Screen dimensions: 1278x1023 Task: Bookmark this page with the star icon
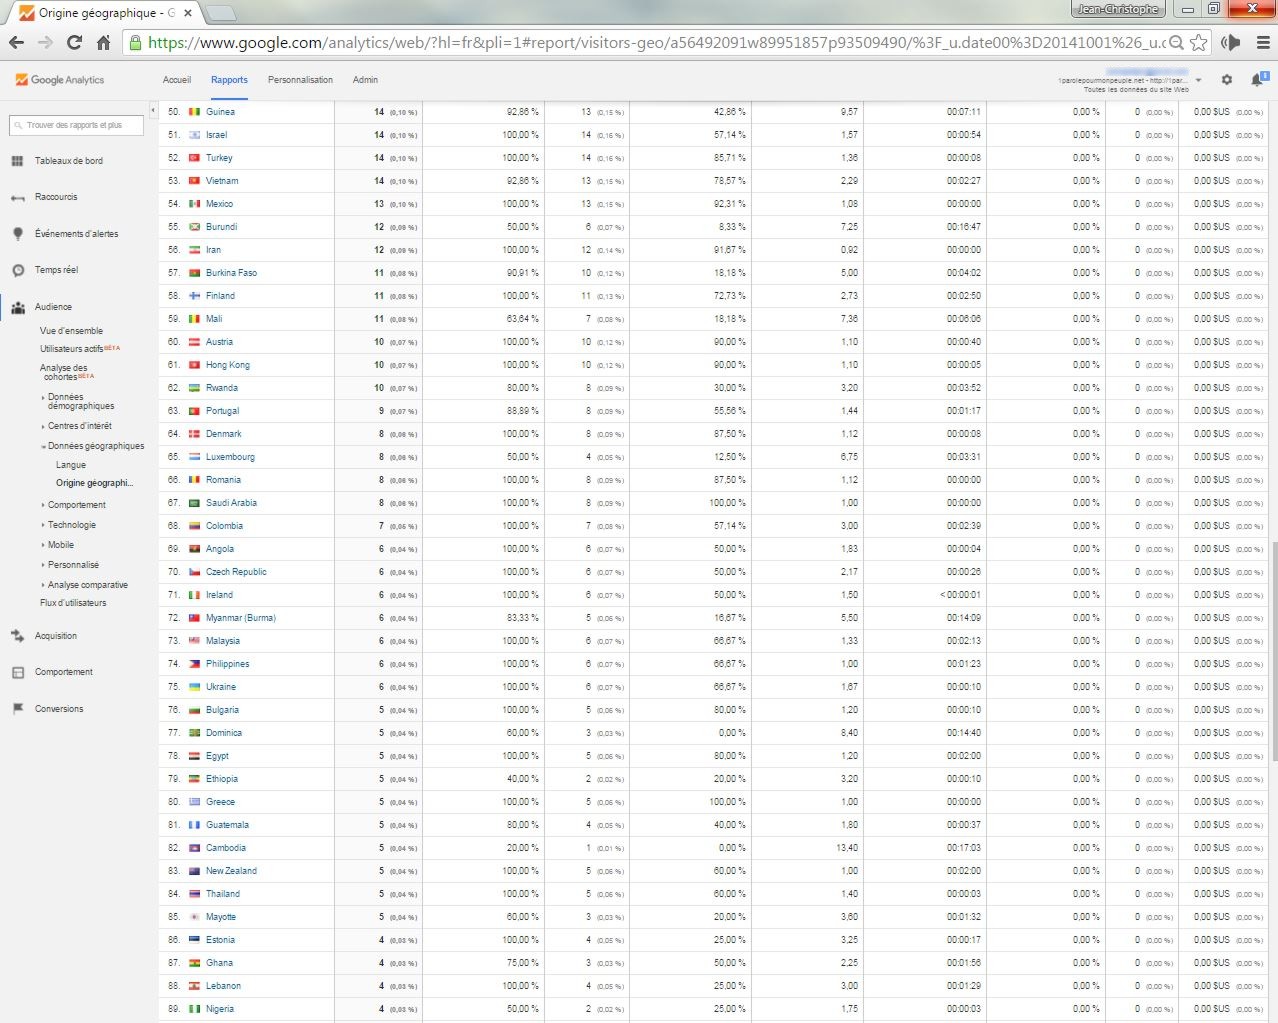coord(1199,42)
